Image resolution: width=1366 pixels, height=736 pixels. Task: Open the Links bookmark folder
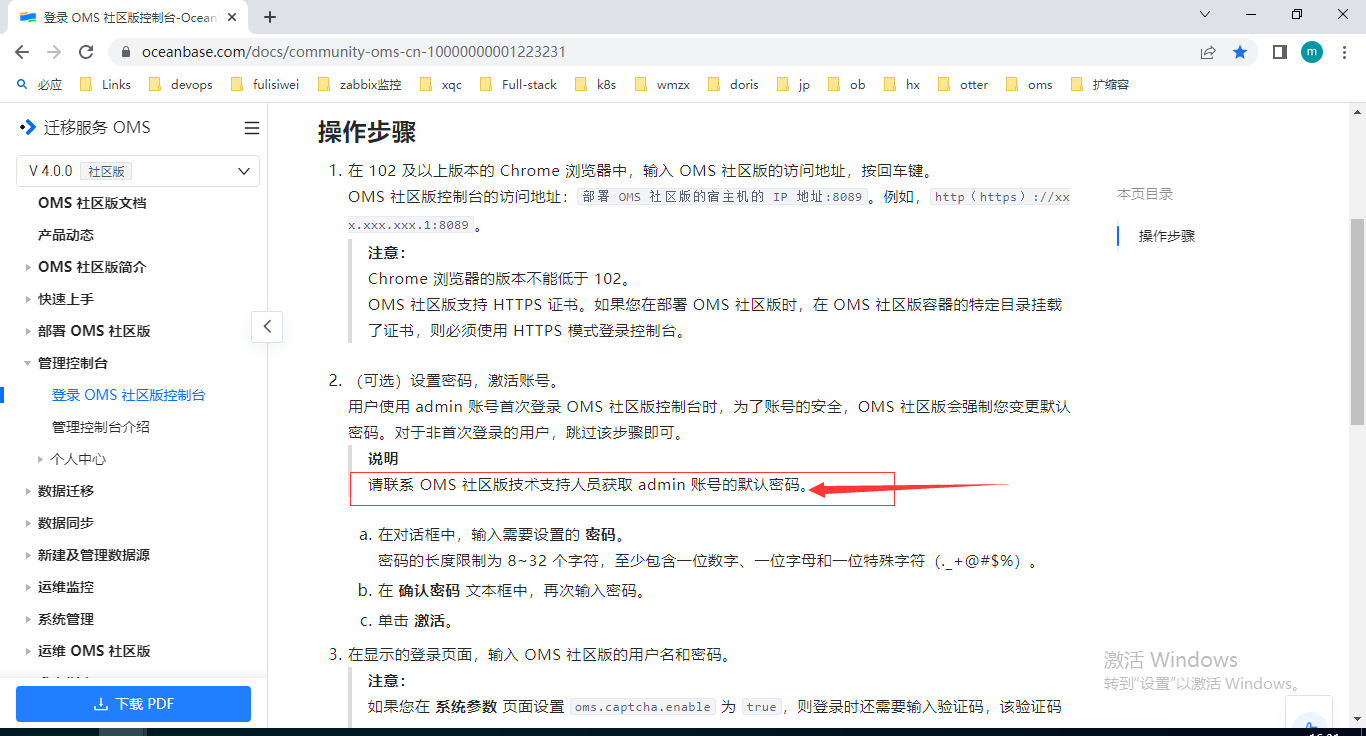(105, 84)
